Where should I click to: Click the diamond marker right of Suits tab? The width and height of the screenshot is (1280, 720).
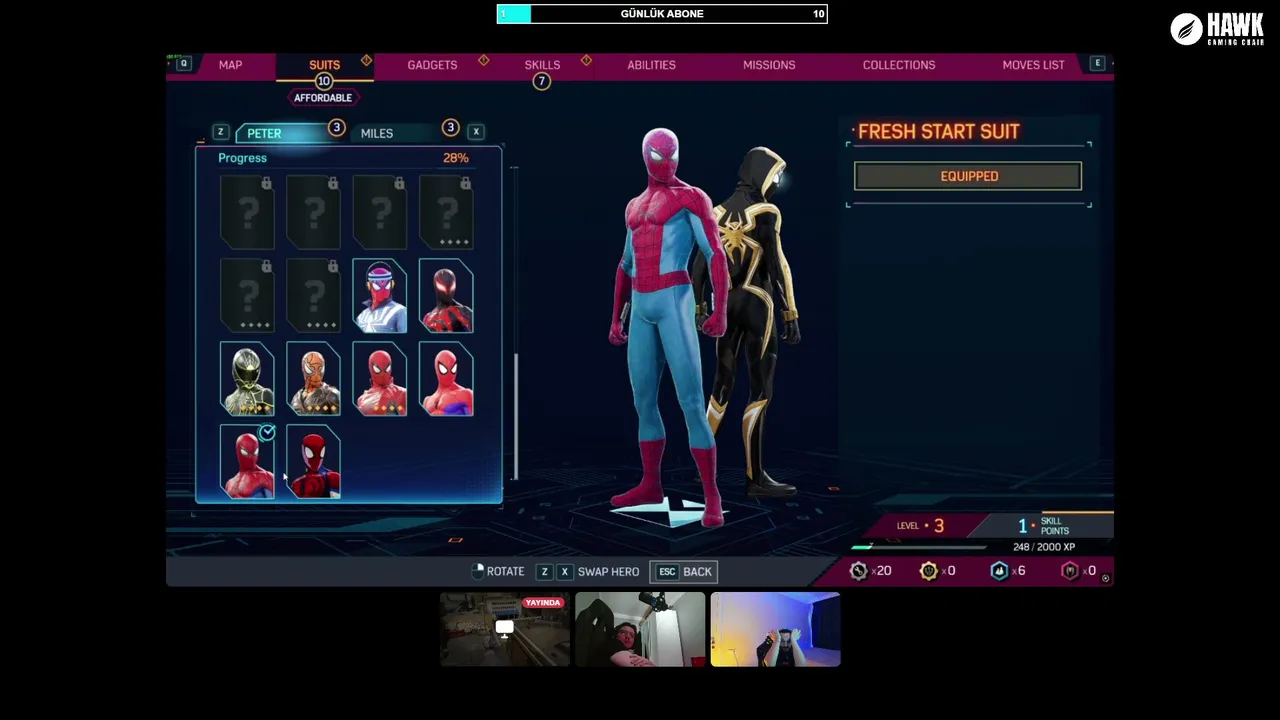(366, 61)
